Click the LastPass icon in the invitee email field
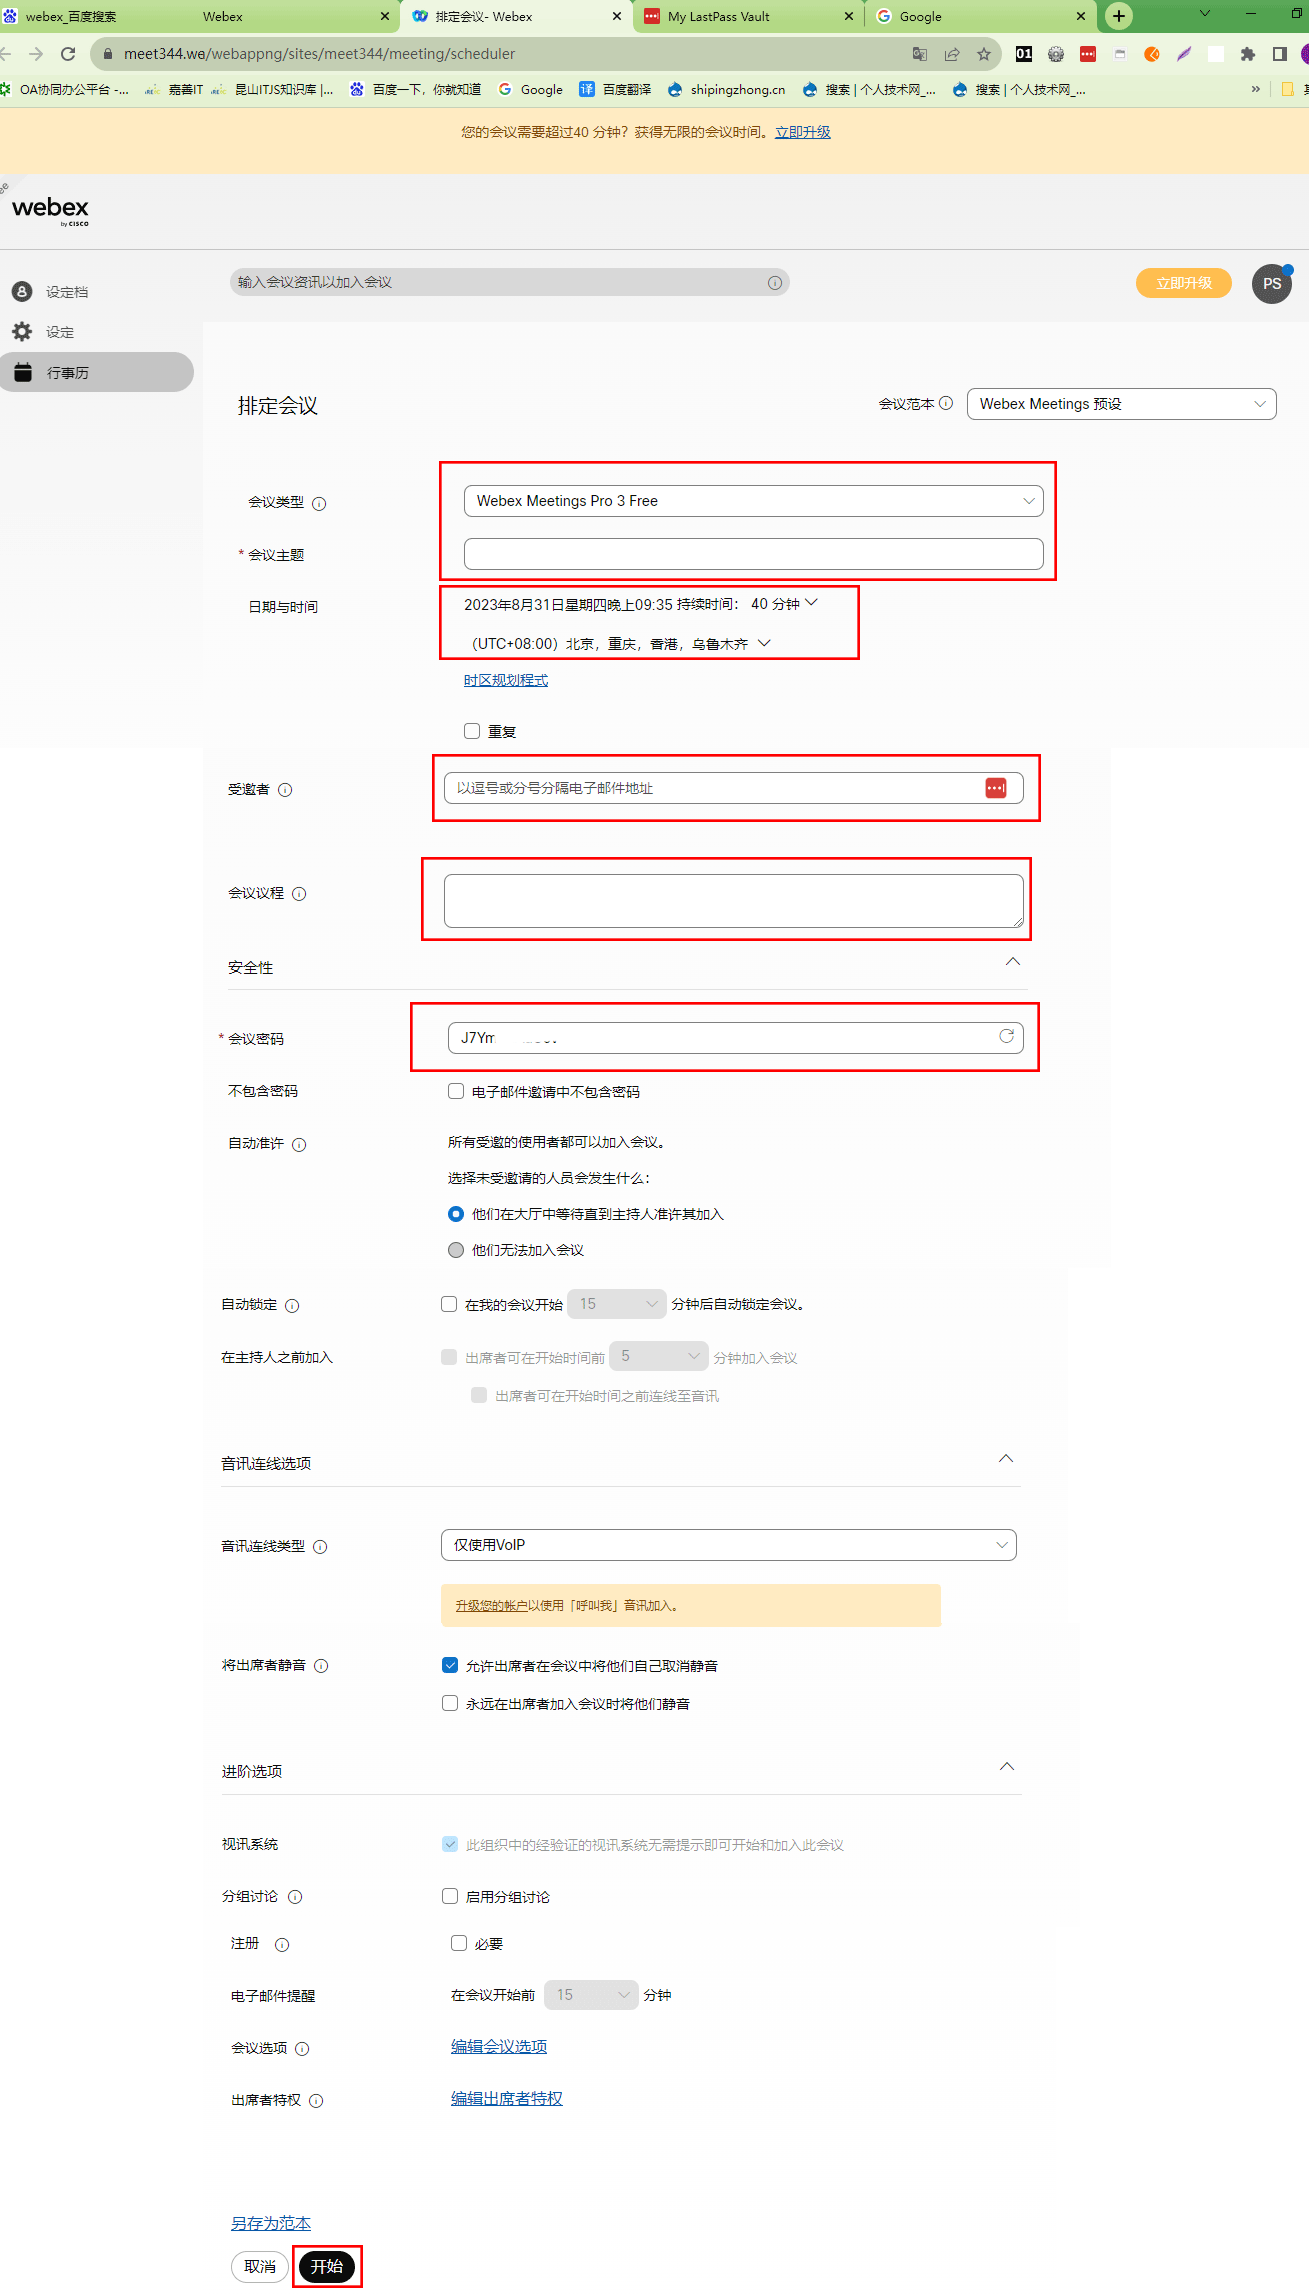 tap(996, 788)
